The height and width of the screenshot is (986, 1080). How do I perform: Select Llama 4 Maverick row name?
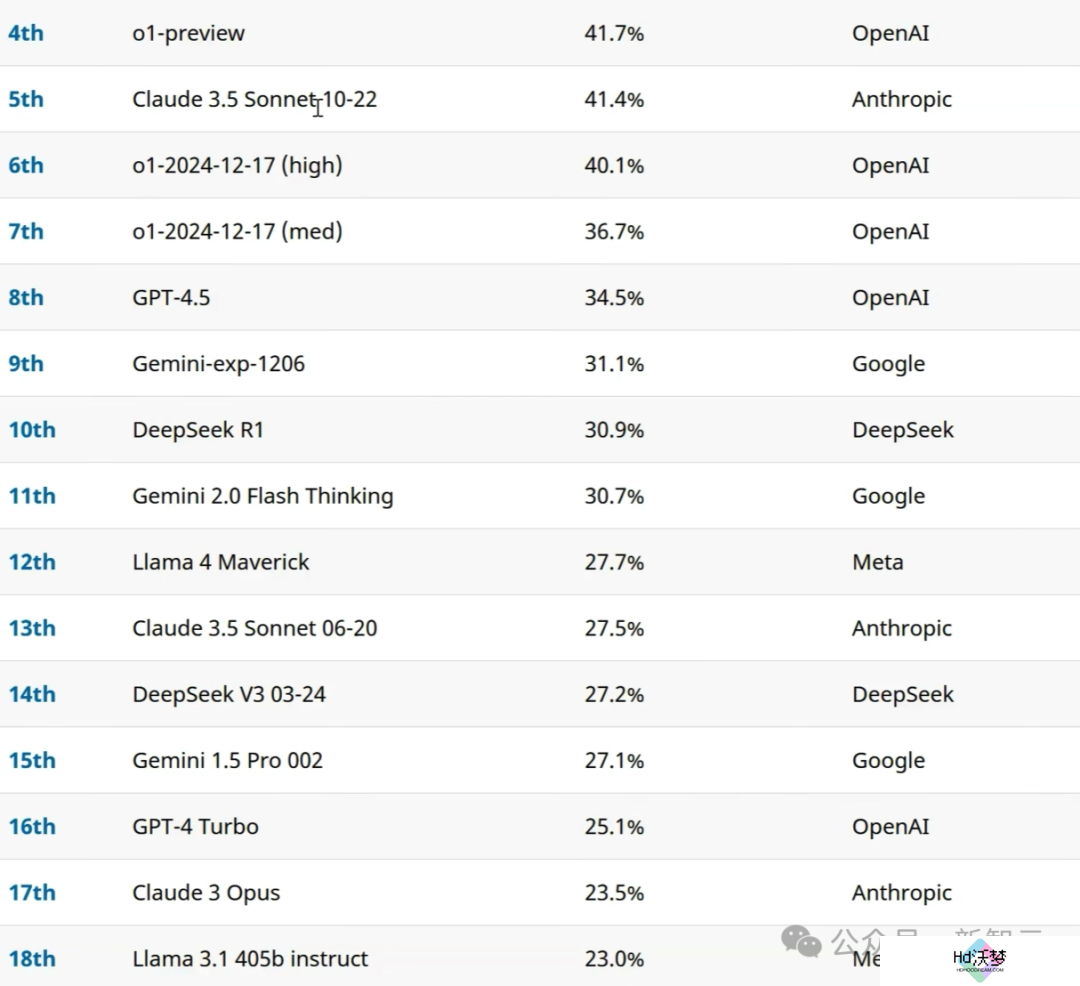(221, 562)
